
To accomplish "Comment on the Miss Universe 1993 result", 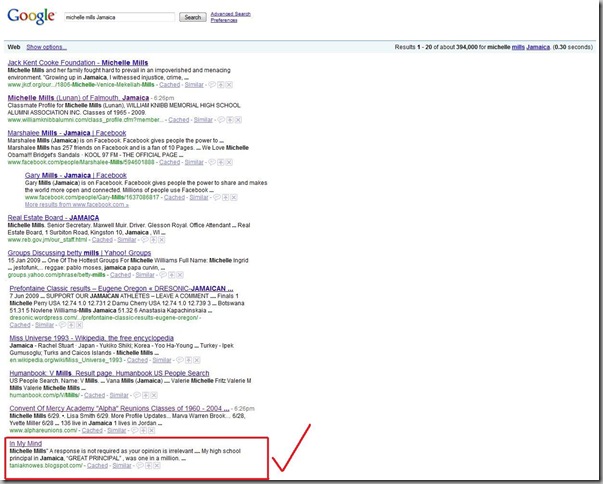I will point(180,360).
